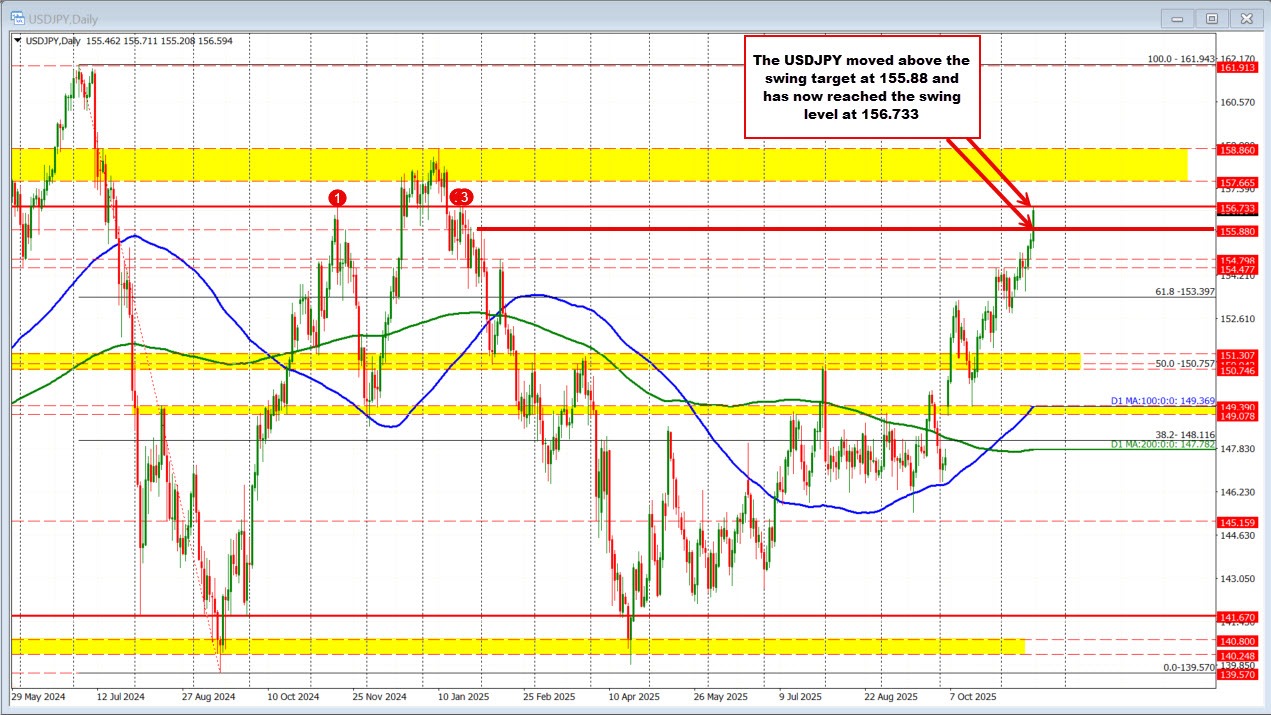Click the triangle beside USDJPY,Daily quote line

pyautogui.click(x=19, y=41)
